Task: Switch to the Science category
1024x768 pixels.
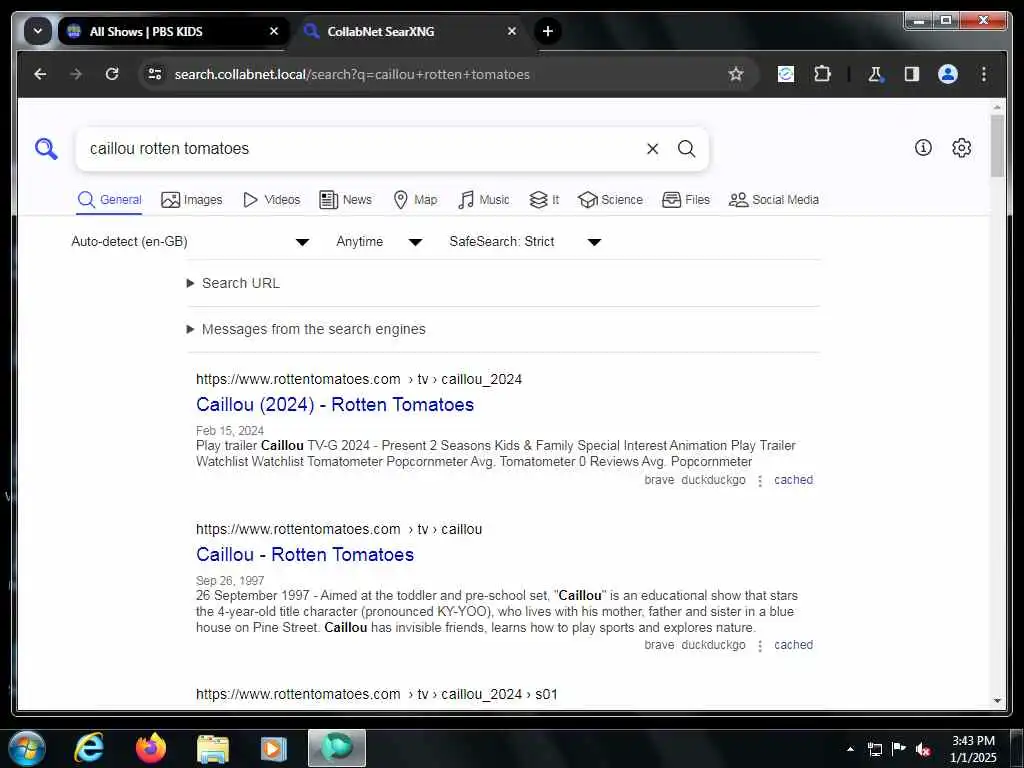Action: [x=610, y=200]
